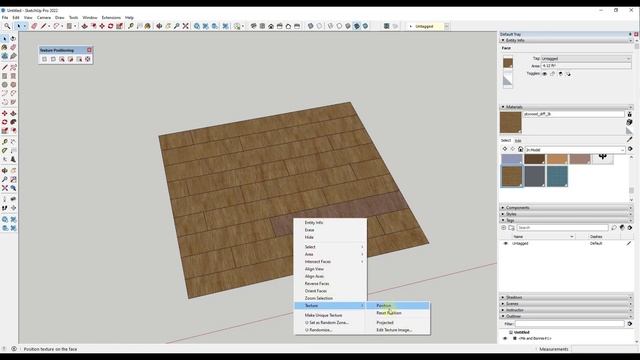This screenshot has width=640, height=360.
Task: Select the Rectangle tool in left toolbar
Action: [x=4, y=76]
